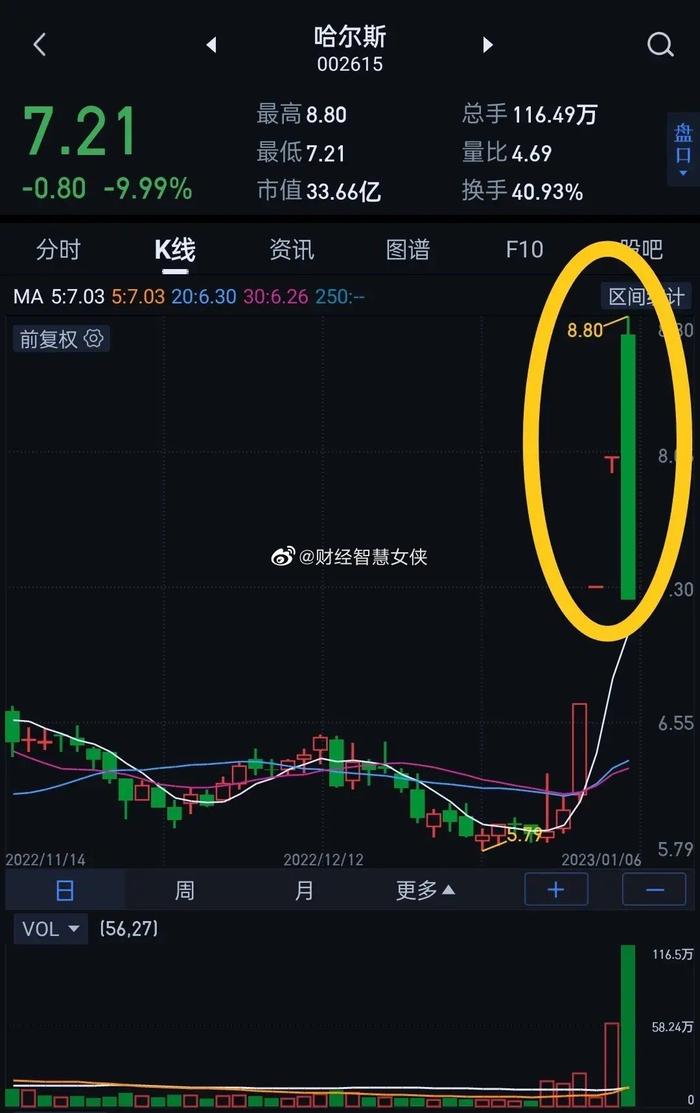Open the 图谱 tab
The width and height of the screenshot is (700, 1113).
[408, 250]
